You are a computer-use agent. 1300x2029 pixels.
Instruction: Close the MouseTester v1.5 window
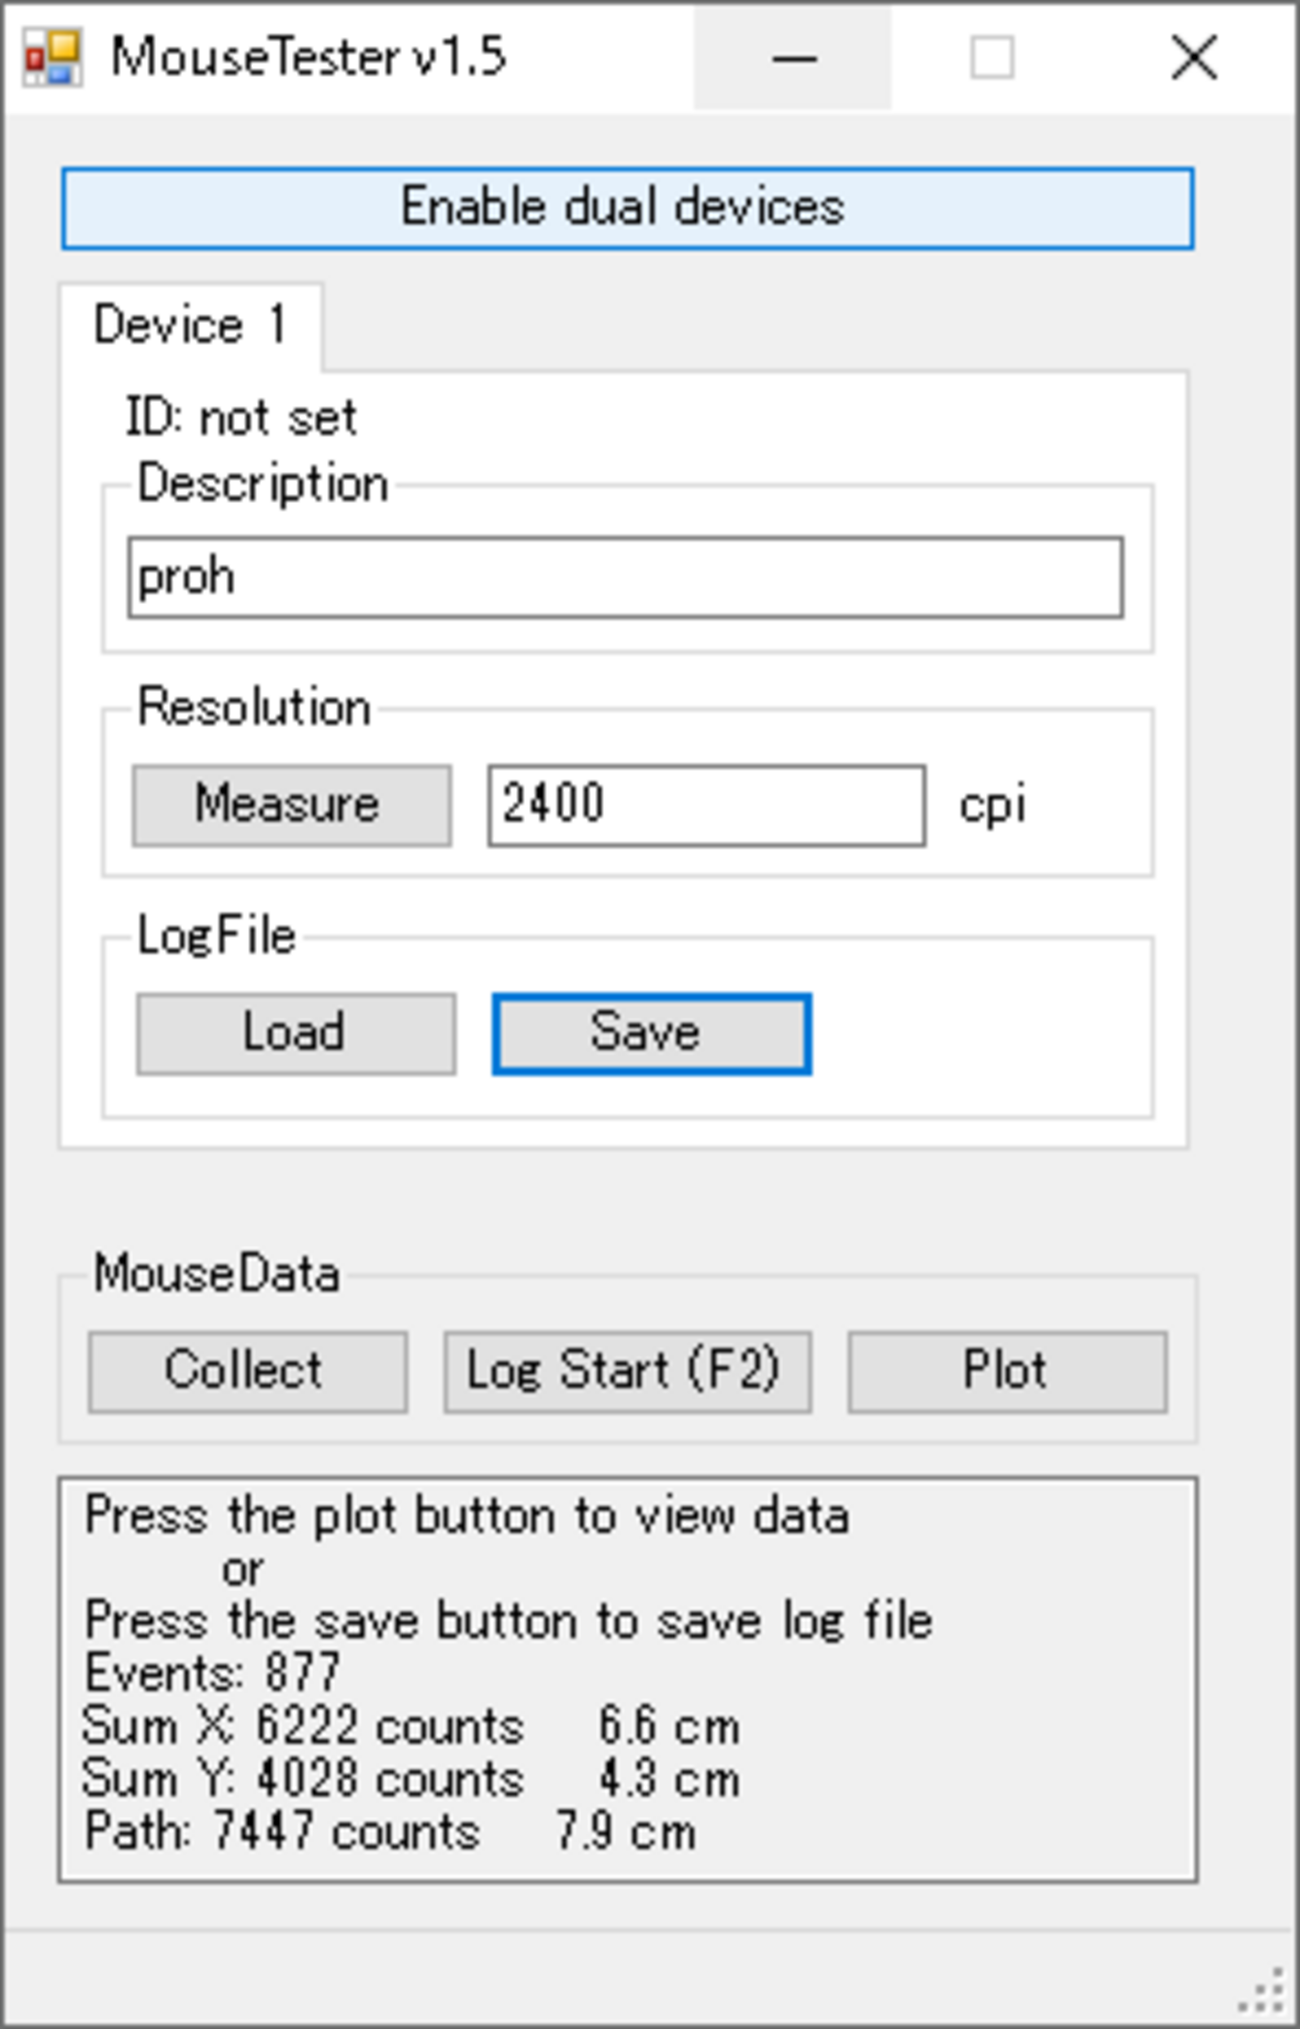(x=1194, y=58)
